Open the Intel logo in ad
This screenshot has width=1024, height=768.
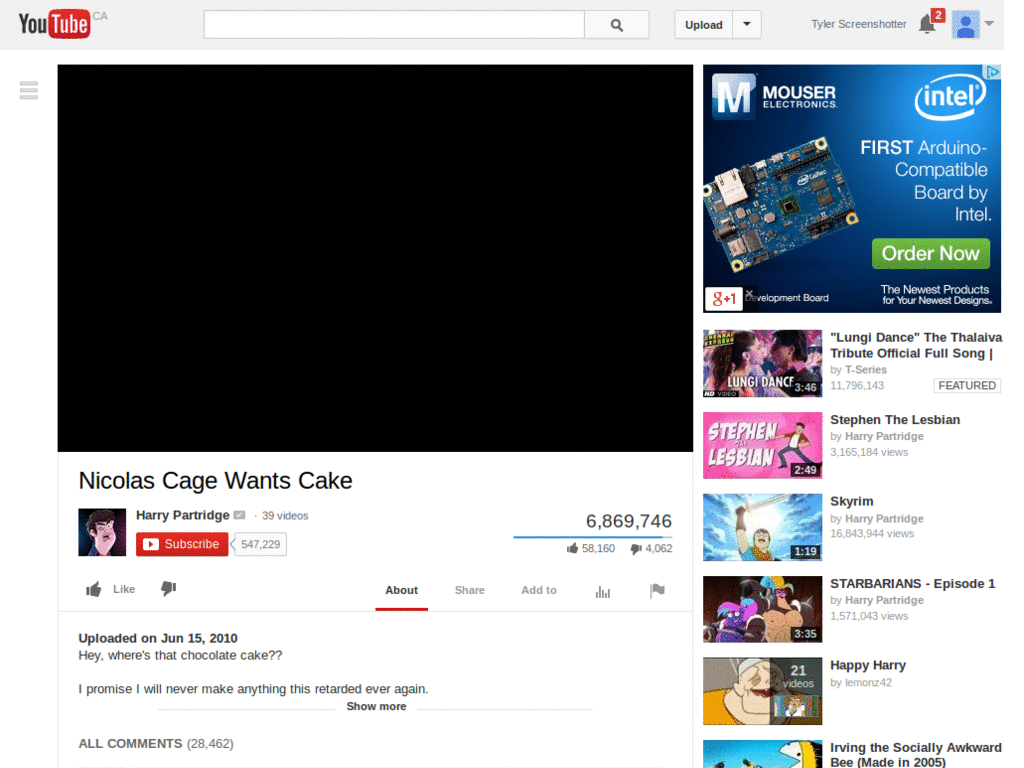950,98
